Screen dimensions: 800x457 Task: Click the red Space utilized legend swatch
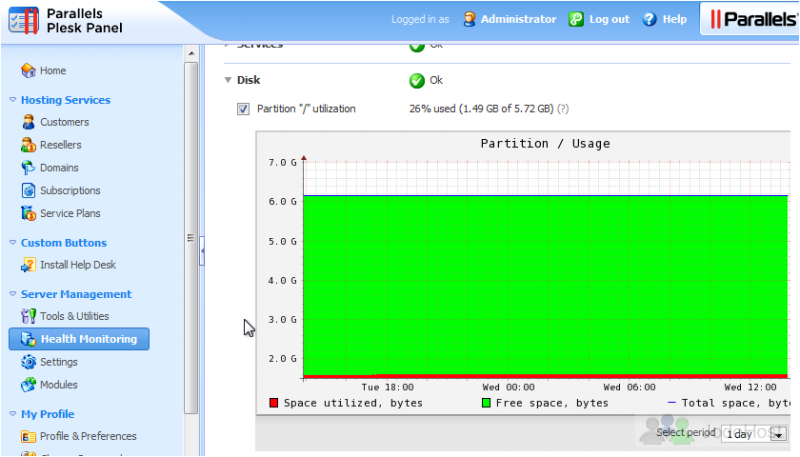point(274,403)
